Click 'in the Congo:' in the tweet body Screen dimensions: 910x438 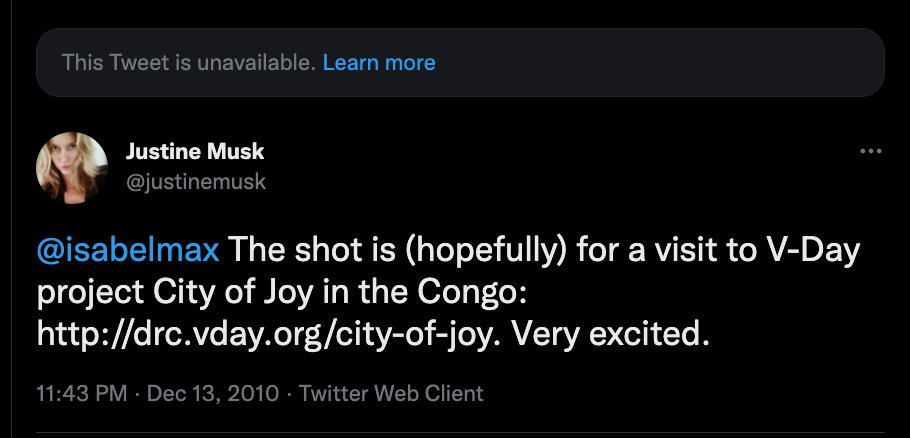(x=411, y=292)
